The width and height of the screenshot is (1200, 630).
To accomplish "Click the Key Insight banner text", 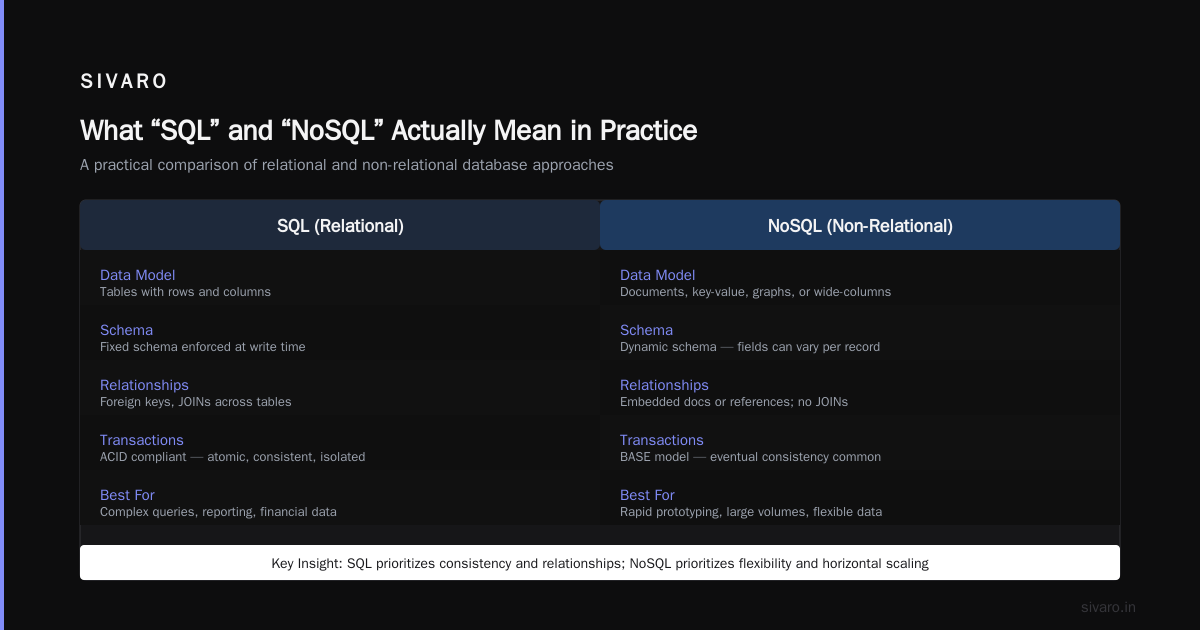I will pyautogui.click(x=600, y=564).
